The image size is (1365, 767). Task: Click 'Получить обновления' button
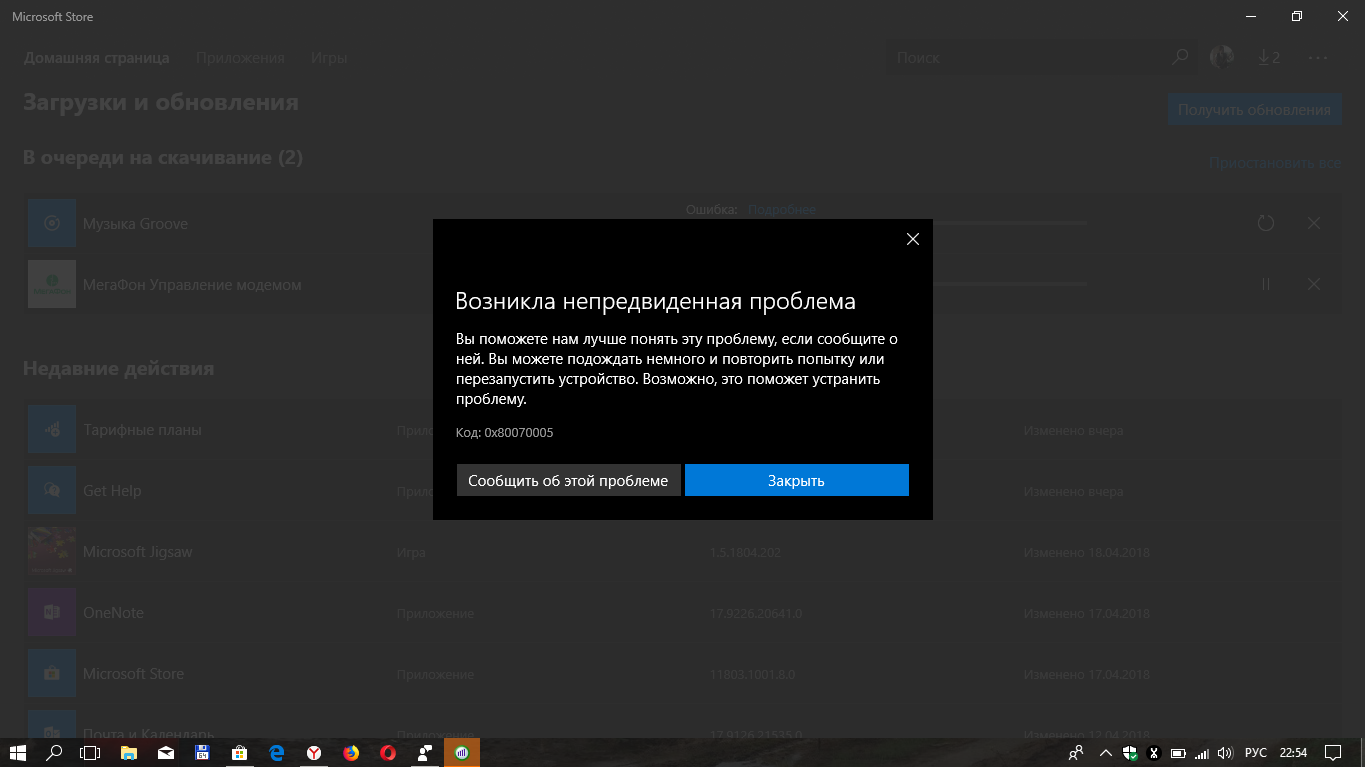[x=1254, y=110]
